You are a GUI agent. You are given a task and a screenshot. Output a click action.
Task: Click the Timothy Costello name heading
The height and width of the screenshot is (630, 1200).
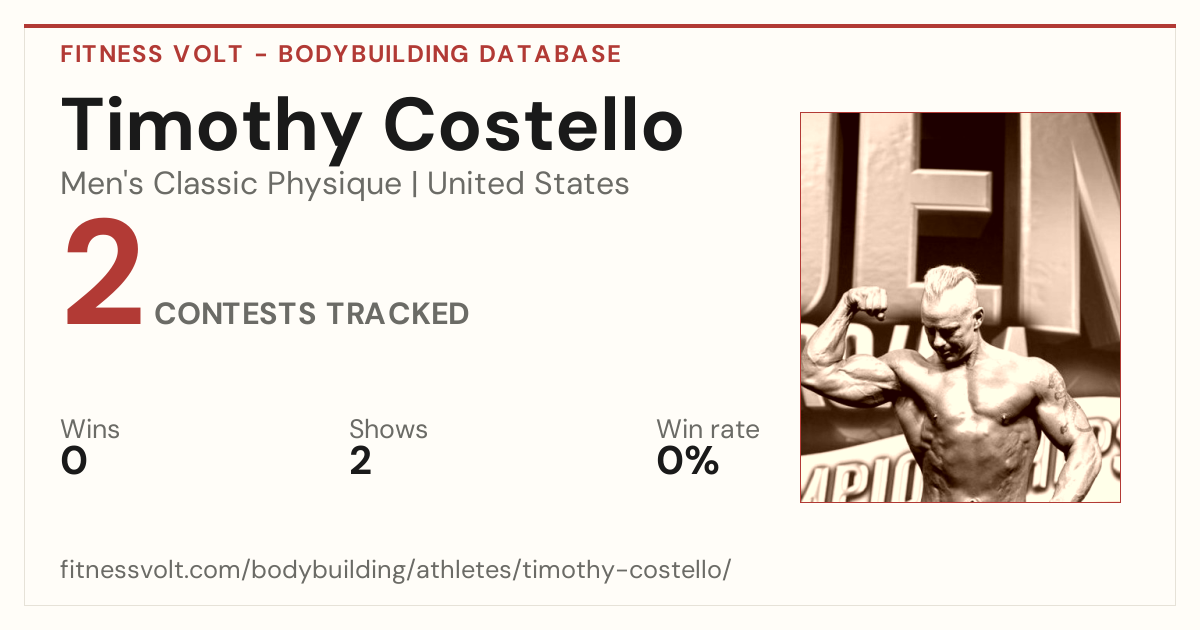(x=372, y=126)
